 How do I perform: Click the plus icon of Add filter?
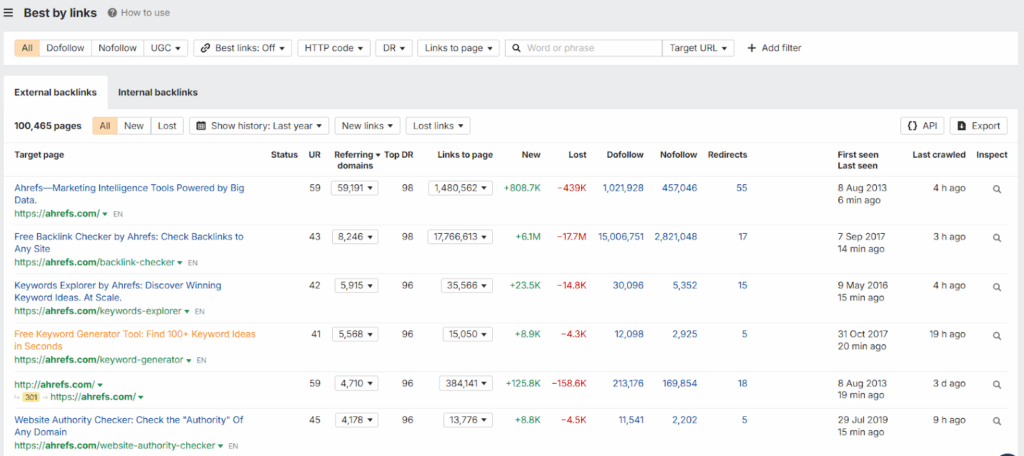click(751, 48)
